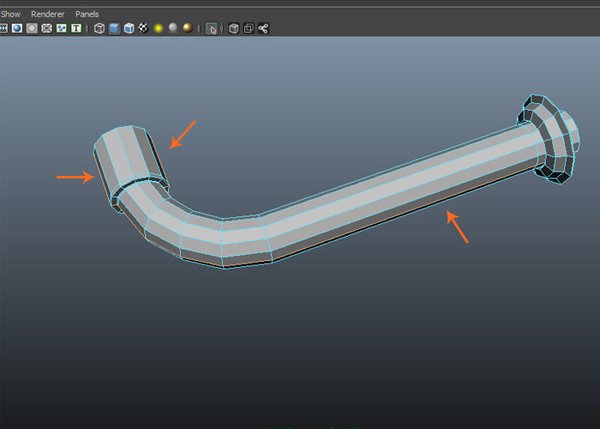600x429 pixels.
Task: Toggle the X-Ray cube icon
Action: (x=234, y=28)
